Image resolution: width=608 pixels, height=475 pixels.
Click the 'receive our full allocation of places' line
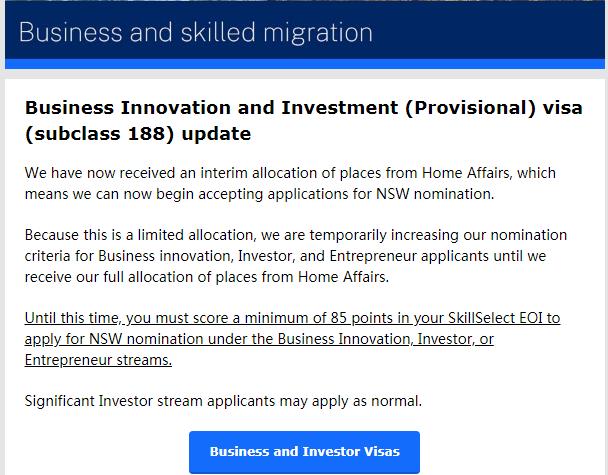[x=207, y=277]
